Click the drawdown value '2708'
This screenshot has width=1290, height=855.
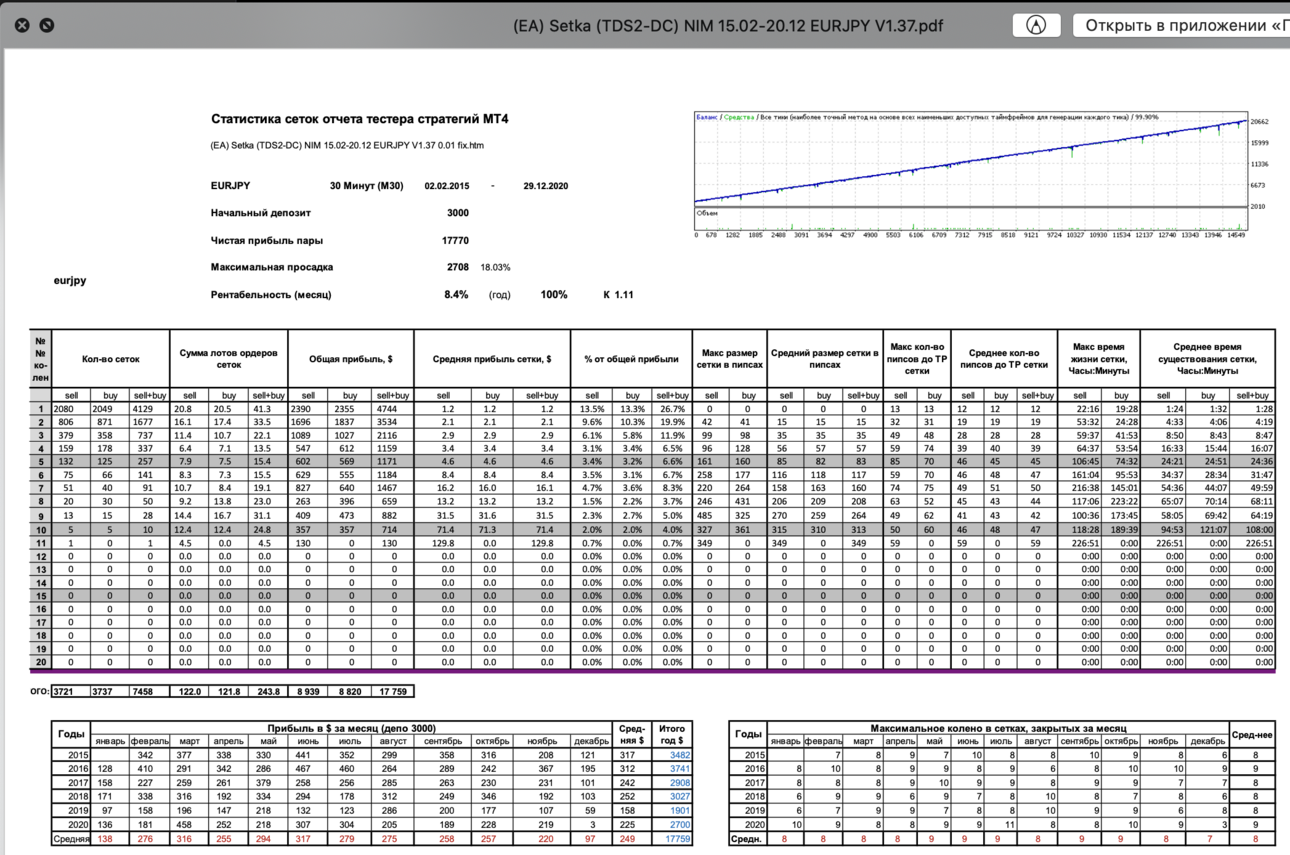pos(457,267)
